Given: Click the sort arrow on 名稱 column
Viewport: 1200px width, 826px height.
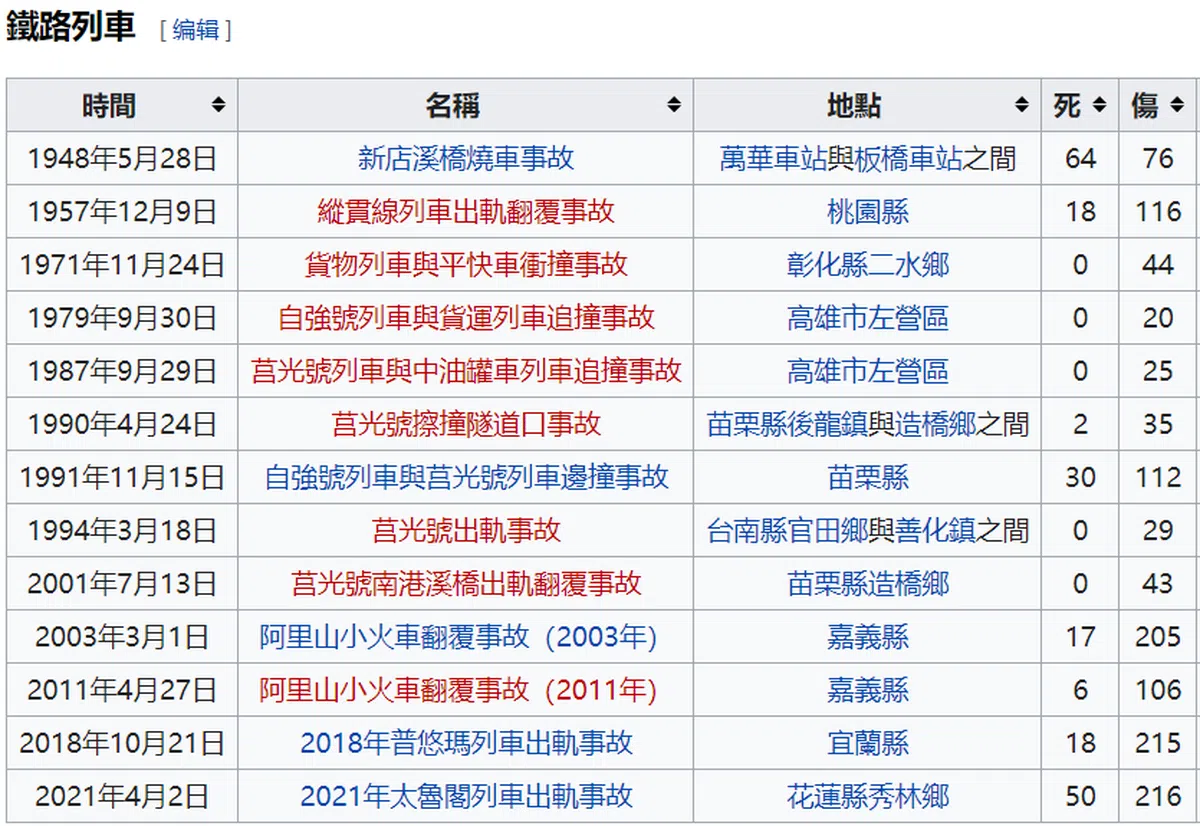Looking at the screenshot, I should (676, 105).
